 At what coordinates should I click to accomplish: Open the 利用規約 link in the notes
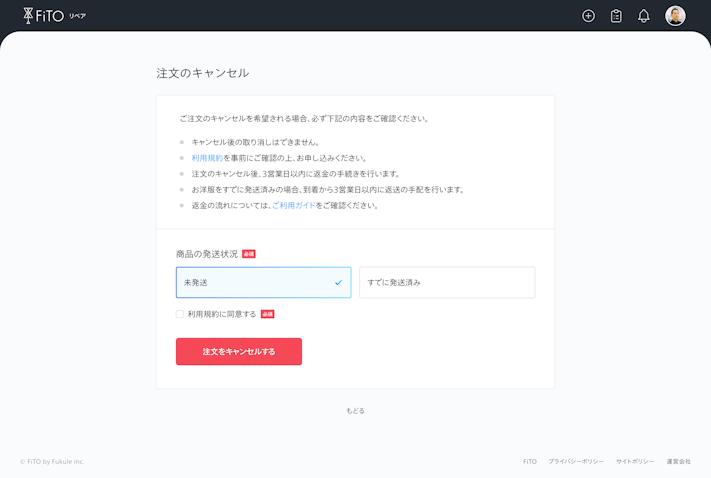pos(207,158)
